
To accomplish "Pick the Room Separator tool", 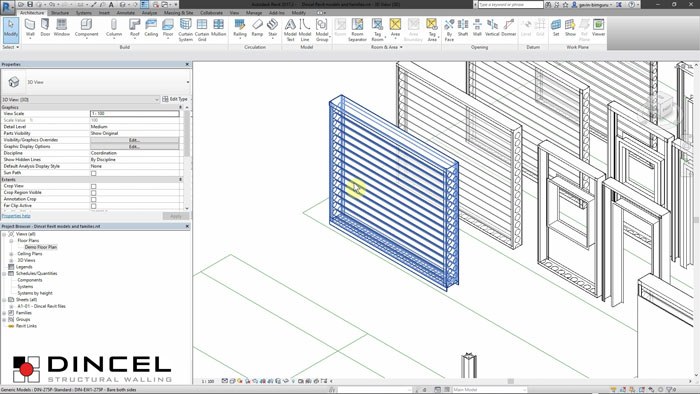I will 357,30.
